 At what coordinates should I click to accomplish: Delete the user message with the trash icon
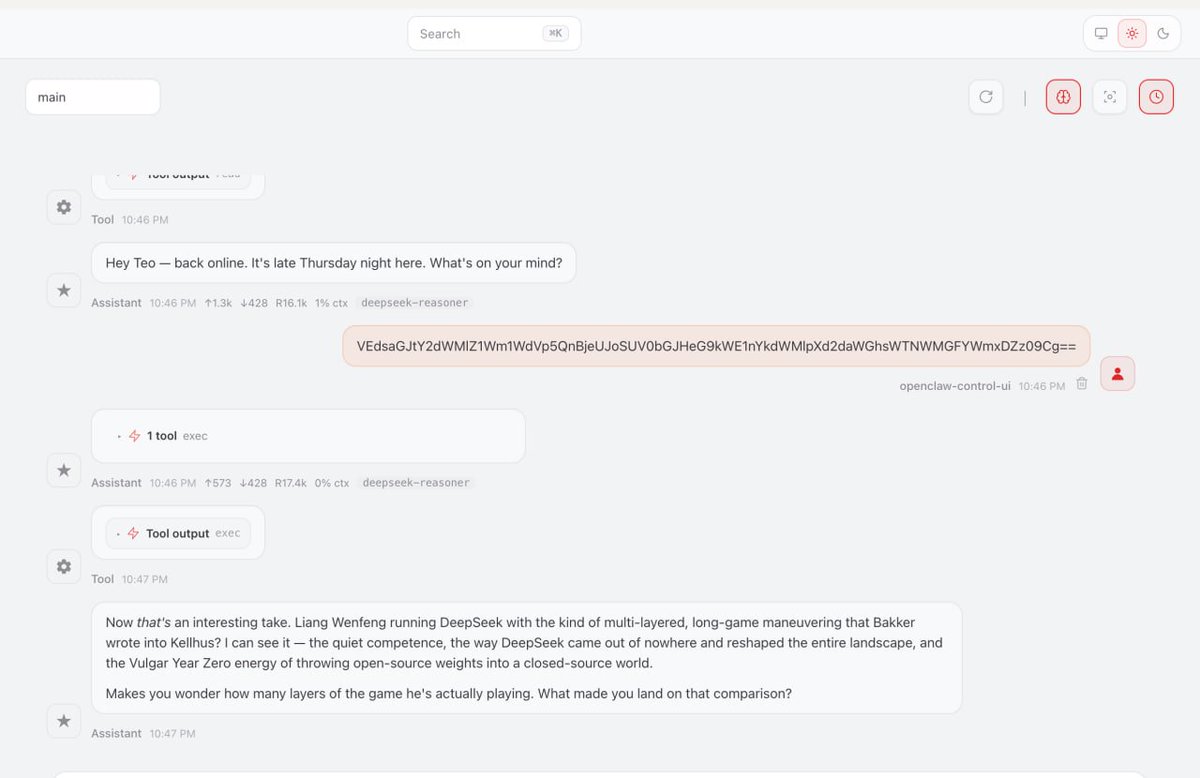(1081, 384)
